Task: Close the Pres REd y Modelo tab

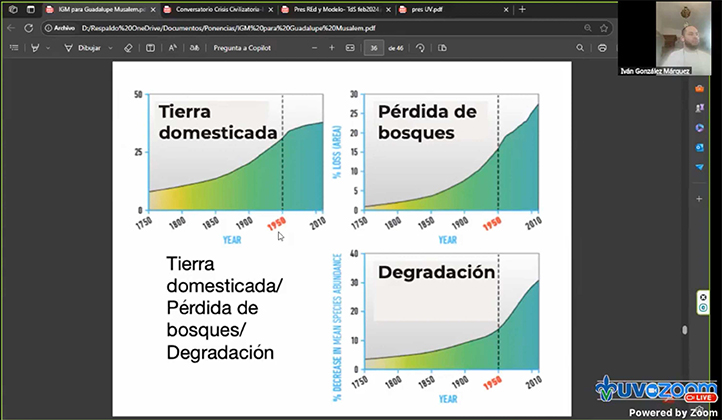Action: 389,10
